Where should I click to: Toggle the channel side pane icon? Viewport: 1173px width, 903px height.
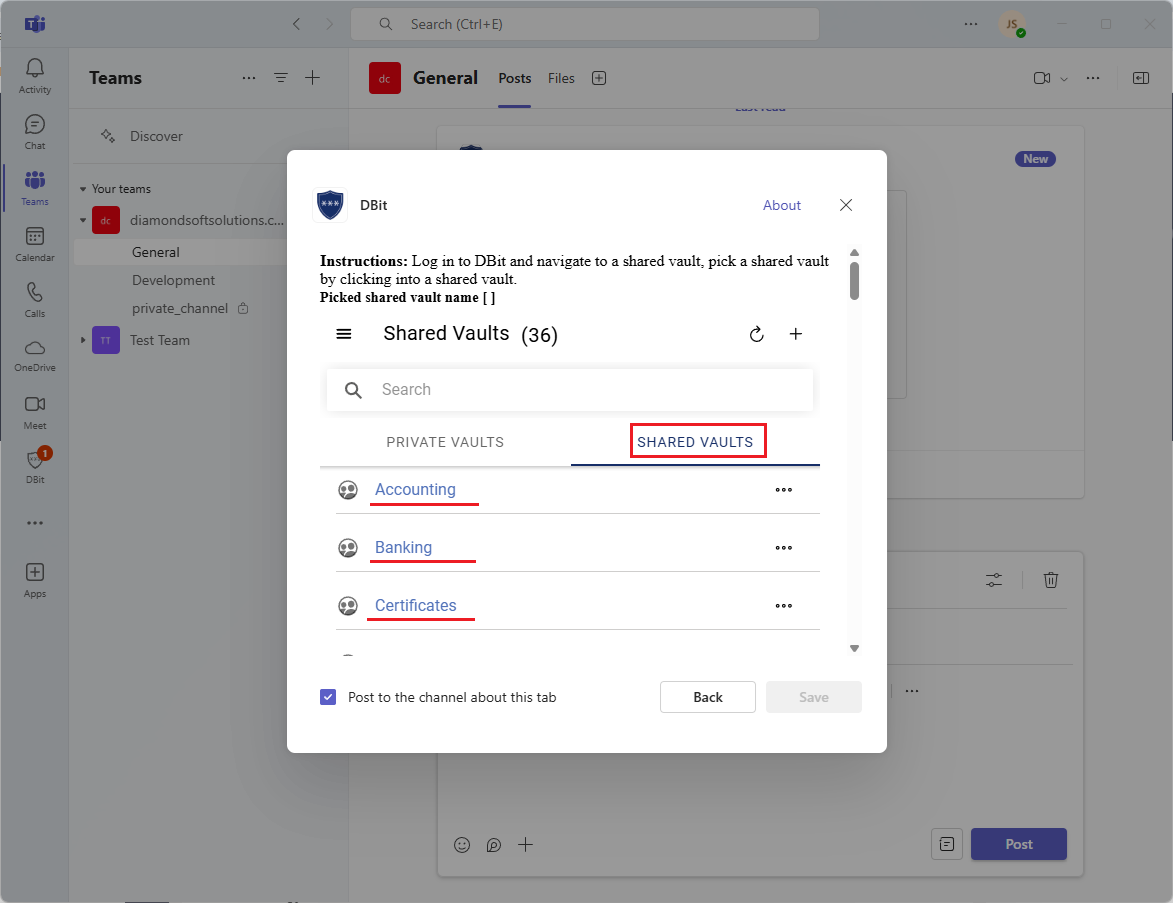pos(1141,79)
